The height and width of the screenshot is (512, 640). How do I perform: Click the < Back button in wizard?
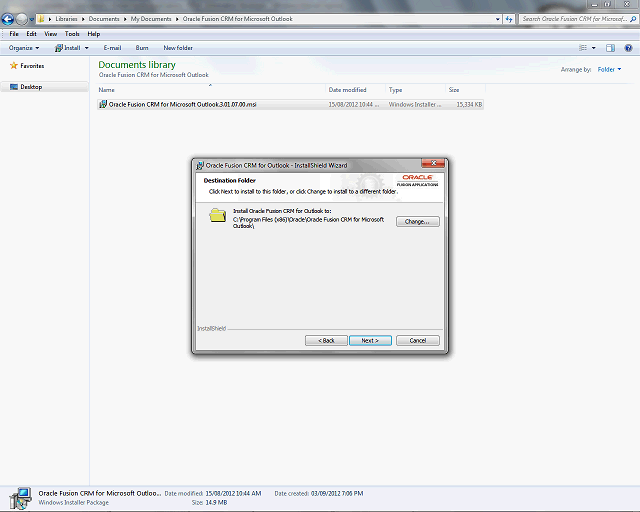(x=326, y=341)
